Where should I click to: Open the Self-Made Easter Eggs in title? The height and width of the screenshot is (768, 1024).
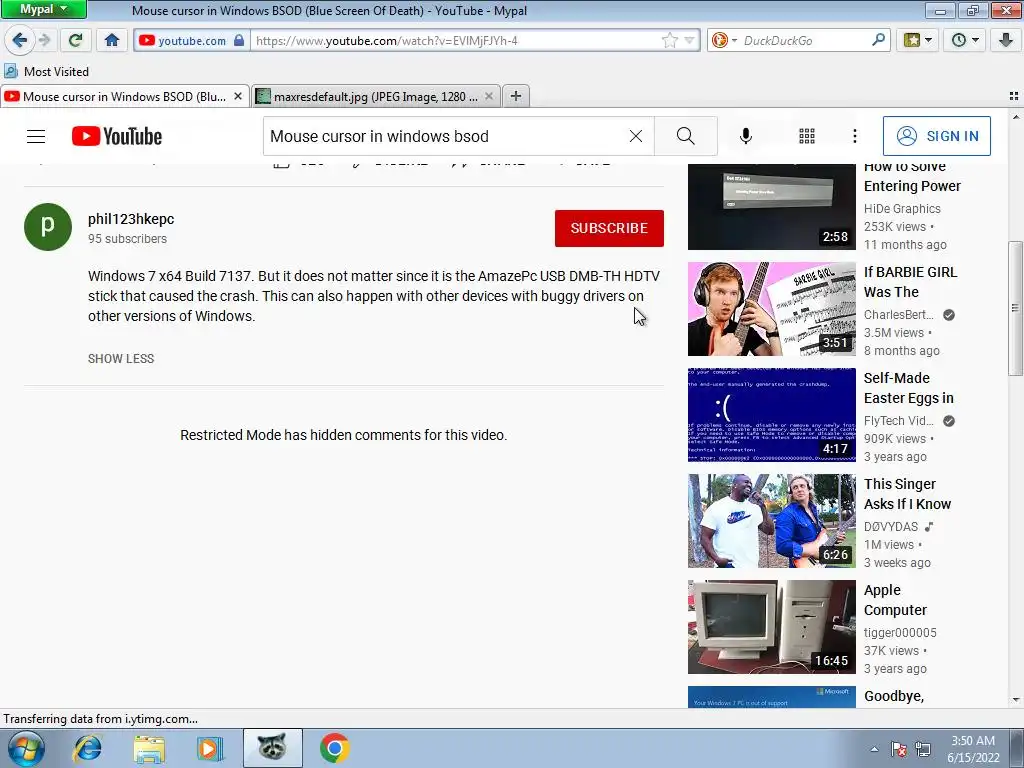pyautogui.click(x=908, y=388)
